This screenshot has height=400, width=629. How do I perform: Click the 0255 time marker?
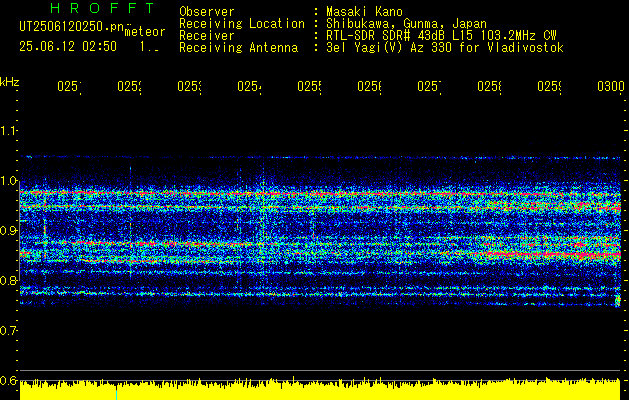coord(309,86)
